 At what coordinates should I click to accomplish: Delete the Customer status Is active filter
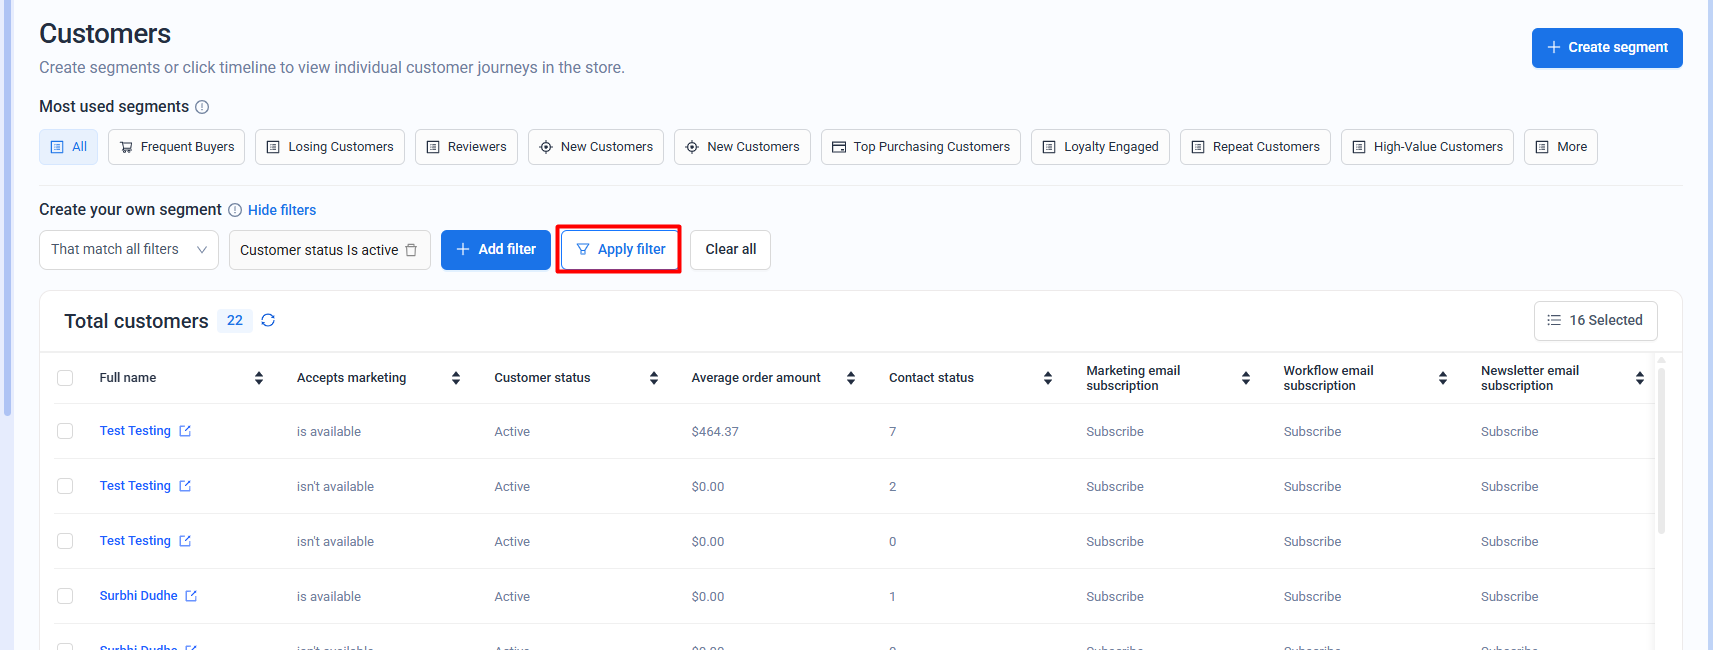click(x=411, y=250)
